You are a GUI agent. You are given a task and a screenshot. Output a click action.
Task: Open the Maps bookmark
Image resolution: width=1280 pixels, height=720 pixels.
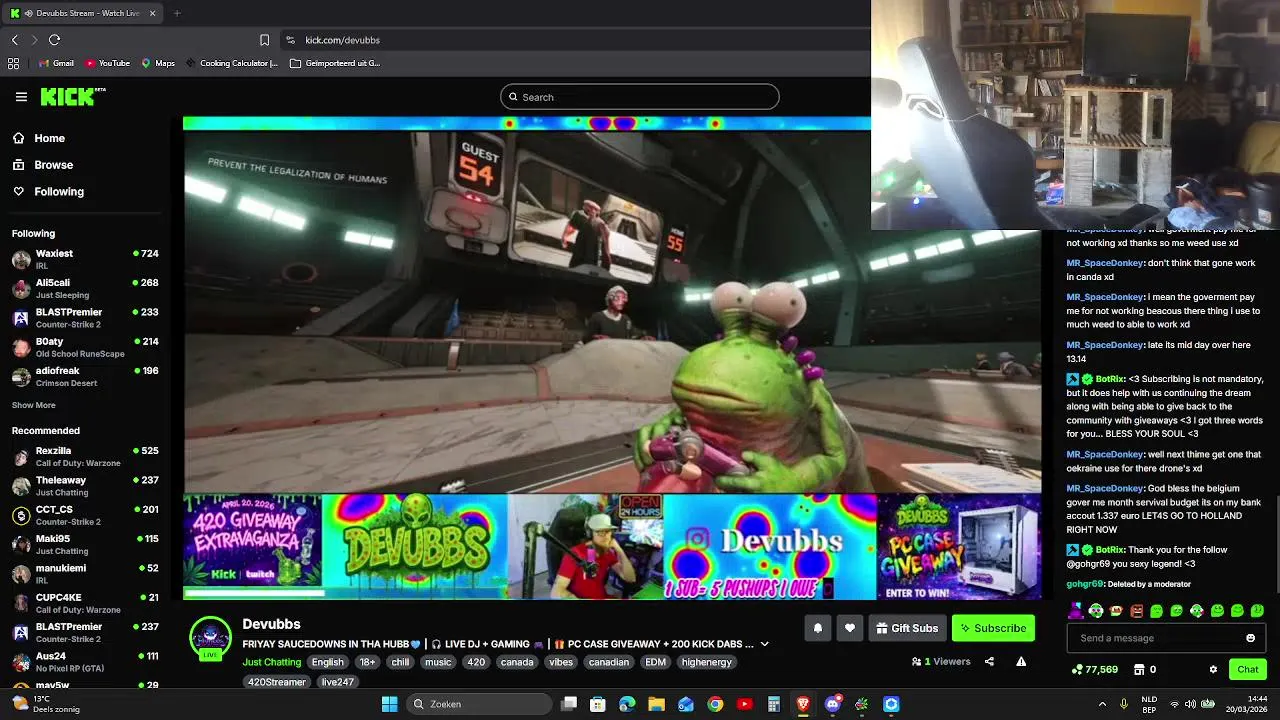click(158, 63)
